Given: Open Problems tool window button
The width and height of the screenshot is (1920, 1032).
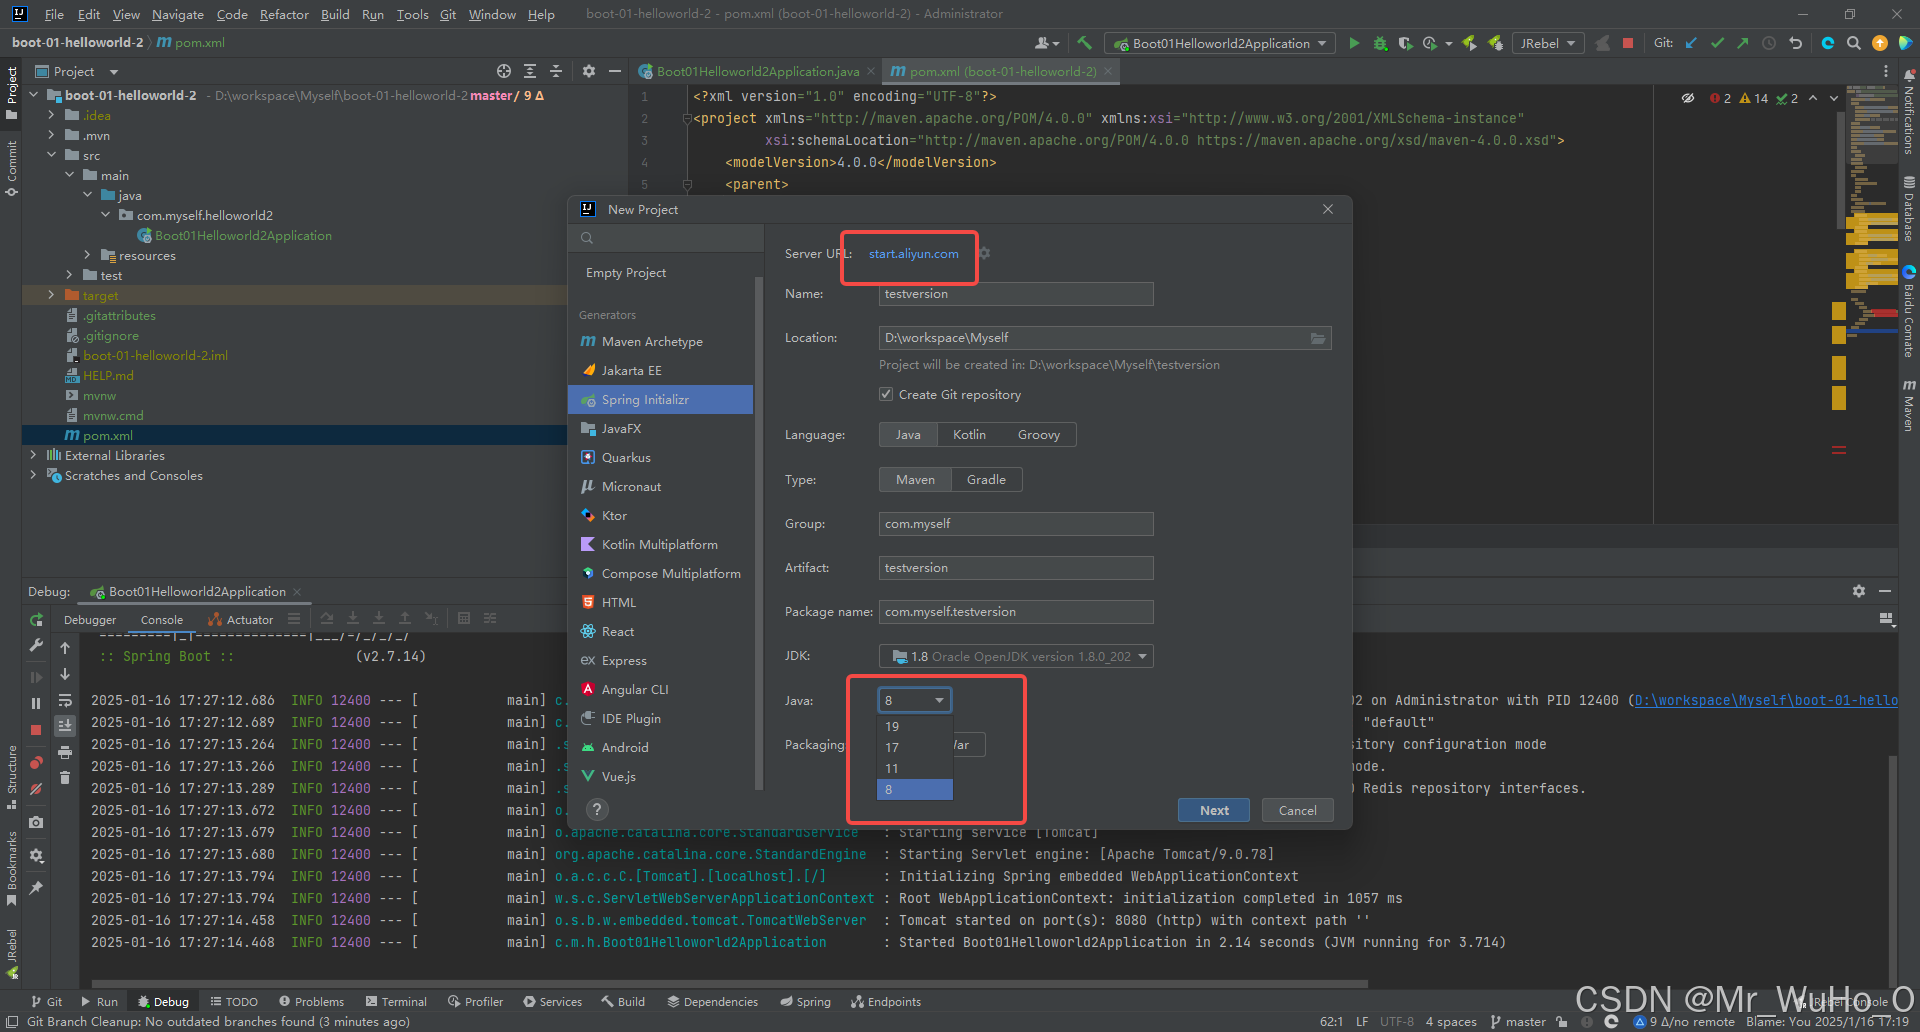Looking at the screenshot, I should [311, 1001].
